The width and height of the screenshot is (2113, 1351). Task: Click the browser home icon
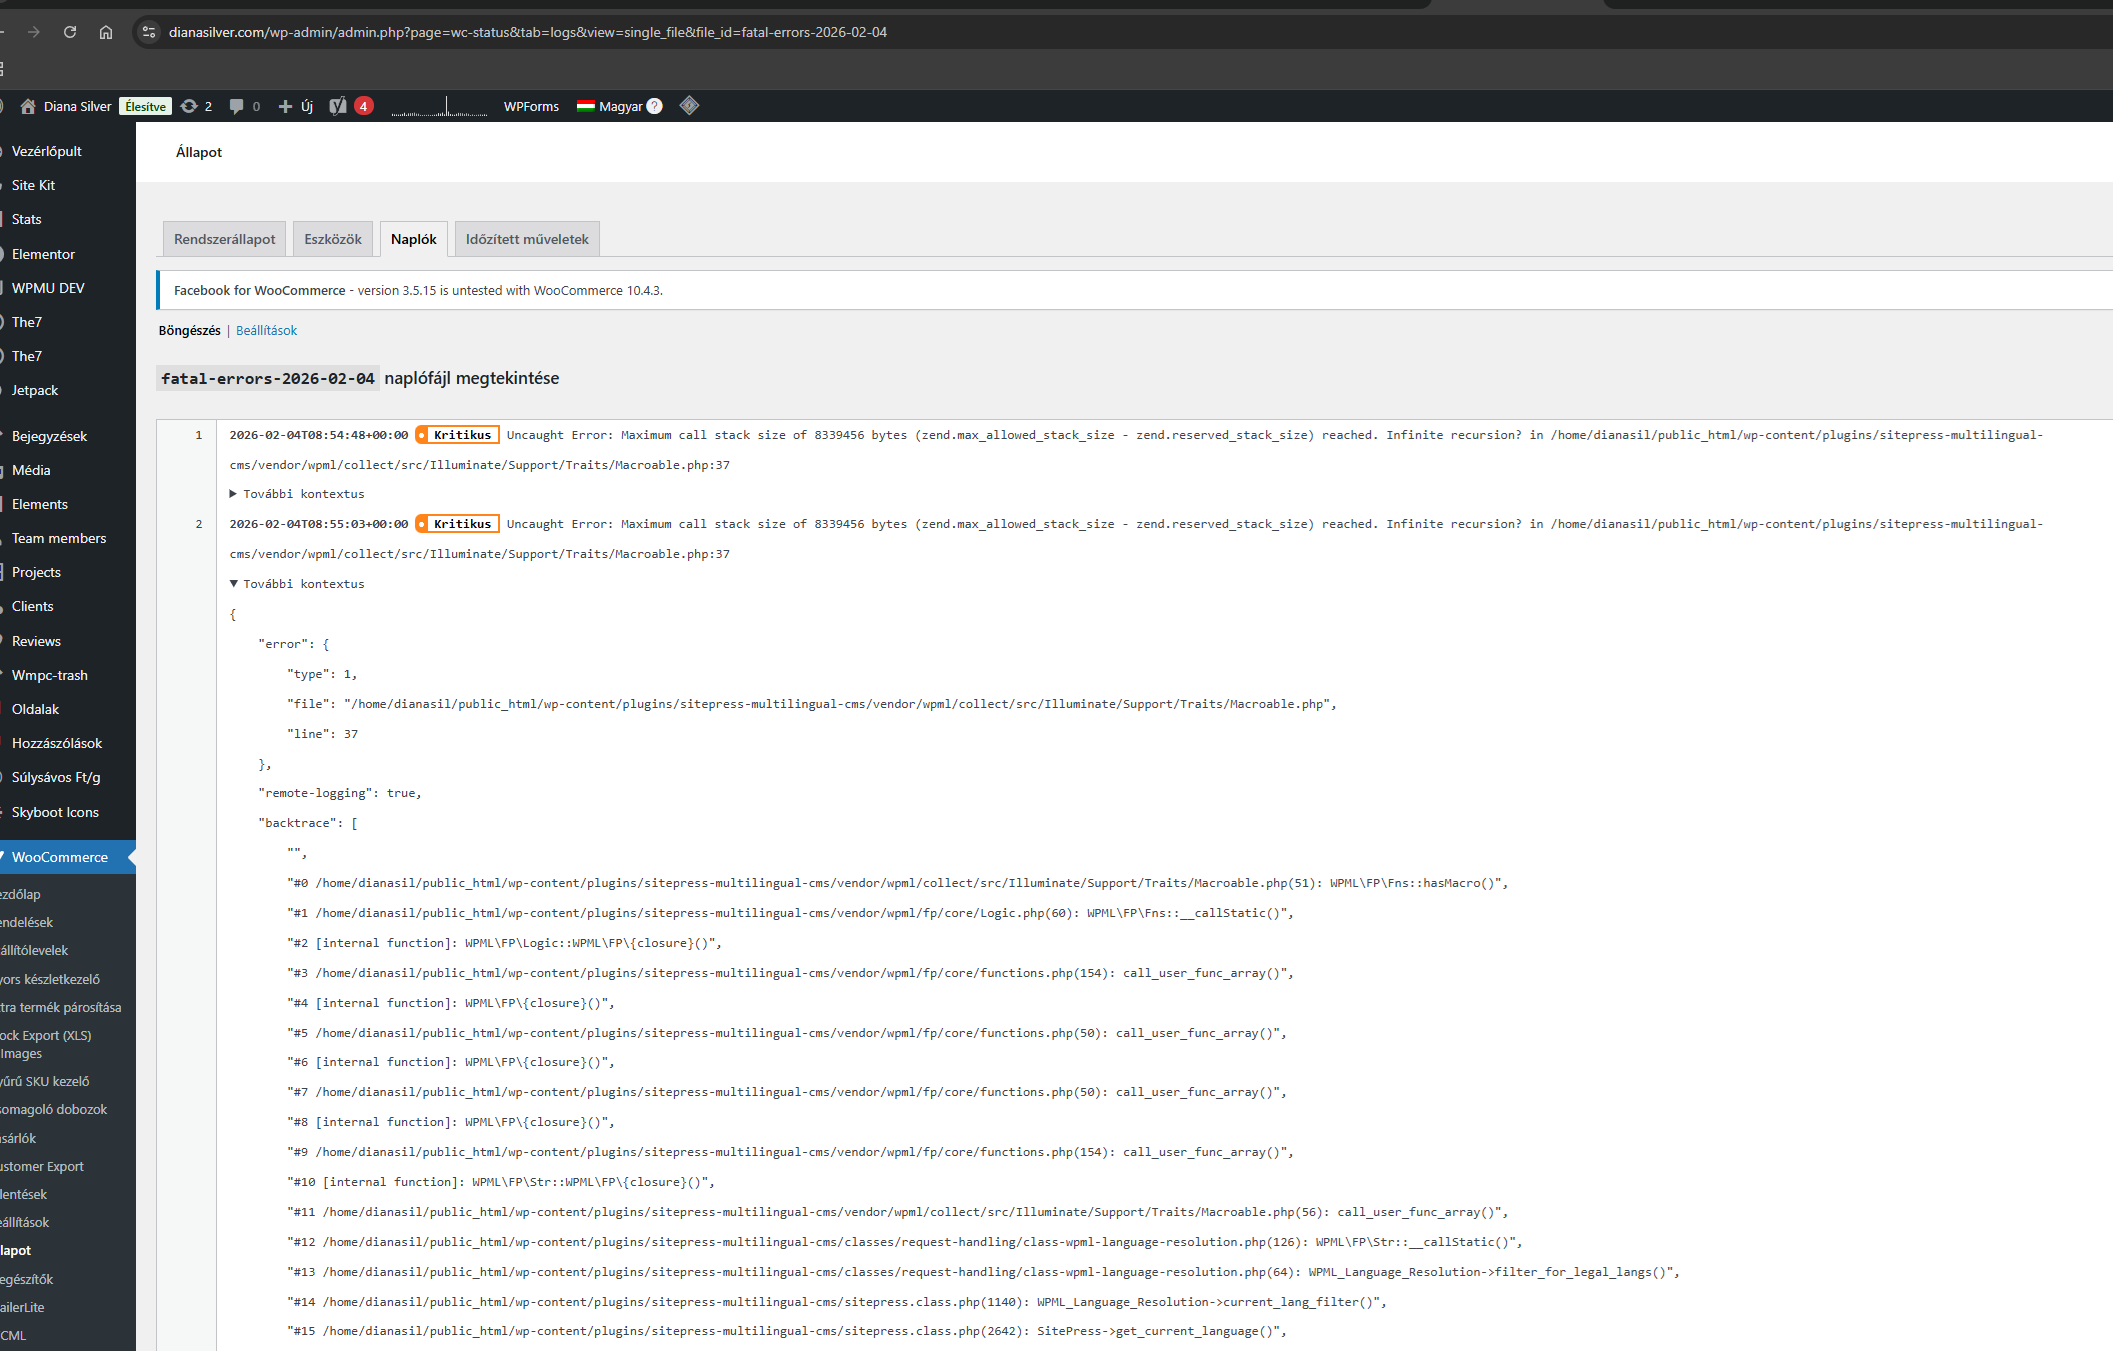[106, 32]
